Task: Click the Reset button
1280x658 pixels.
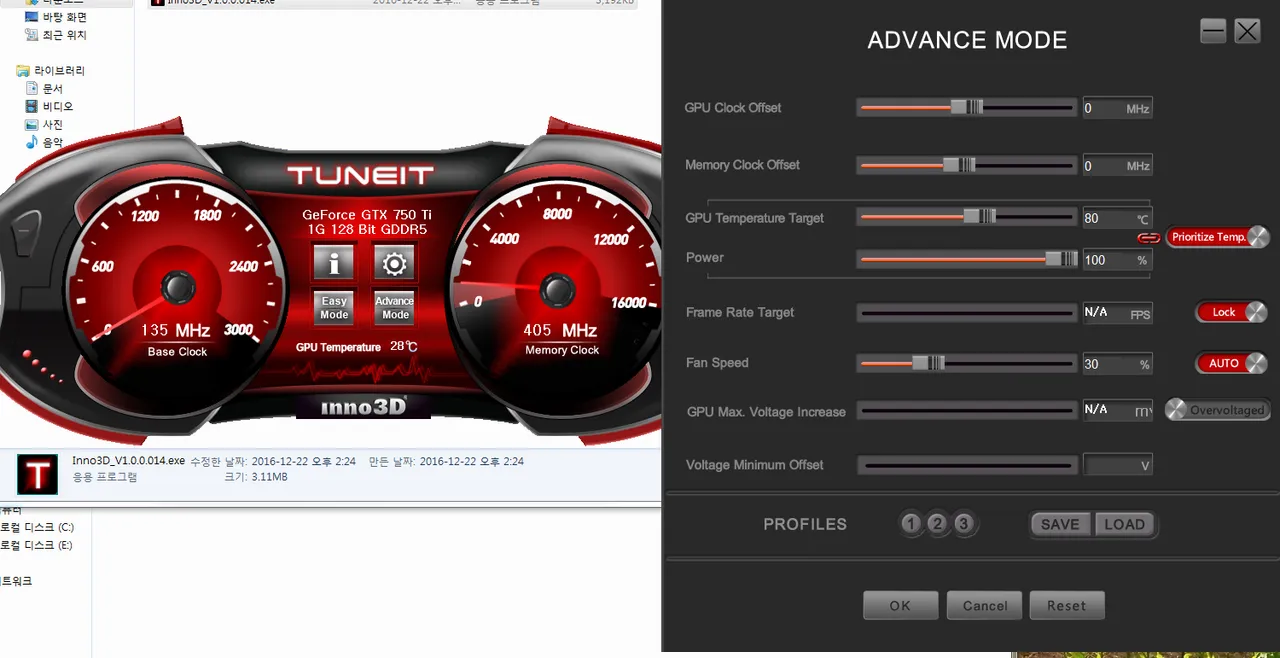Action: [1067, 605]
